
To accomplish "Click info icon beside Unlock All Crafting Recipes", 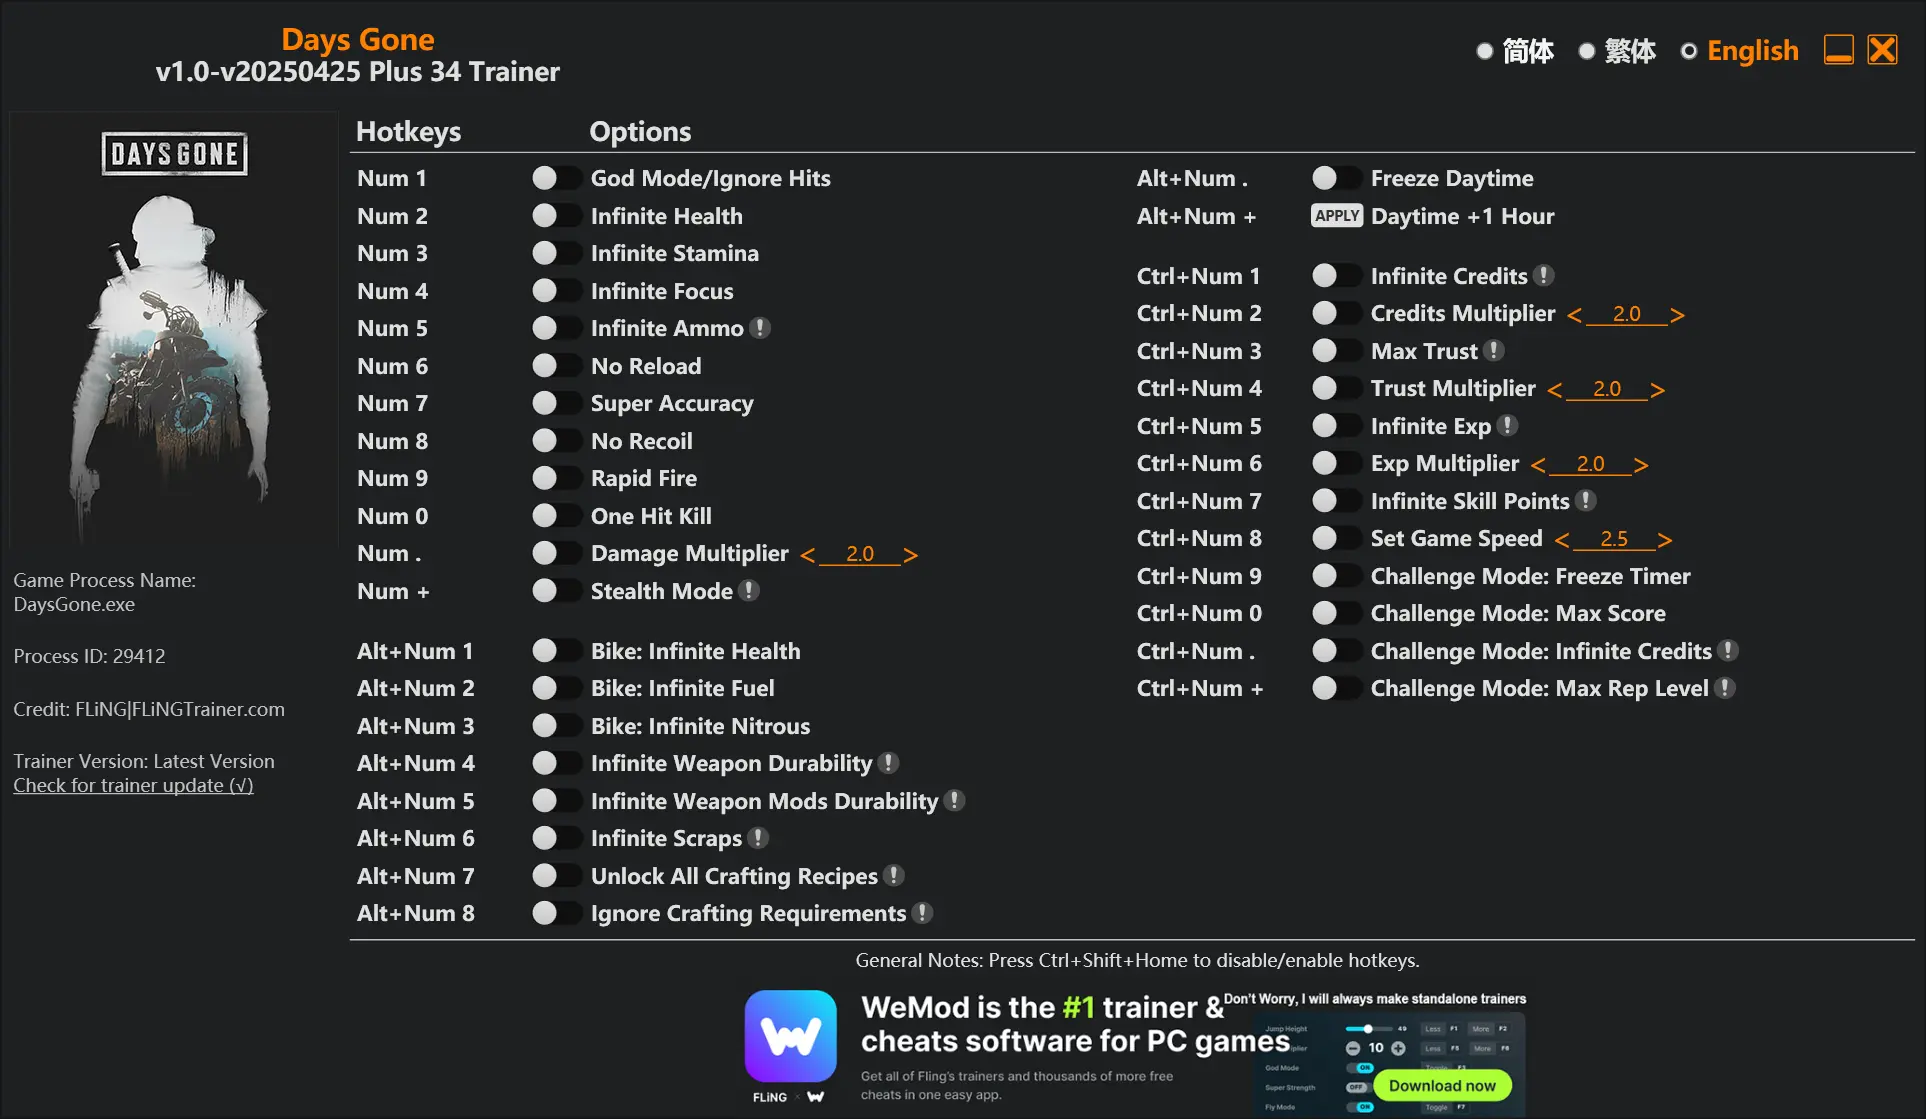I will (x=894, y=876).
